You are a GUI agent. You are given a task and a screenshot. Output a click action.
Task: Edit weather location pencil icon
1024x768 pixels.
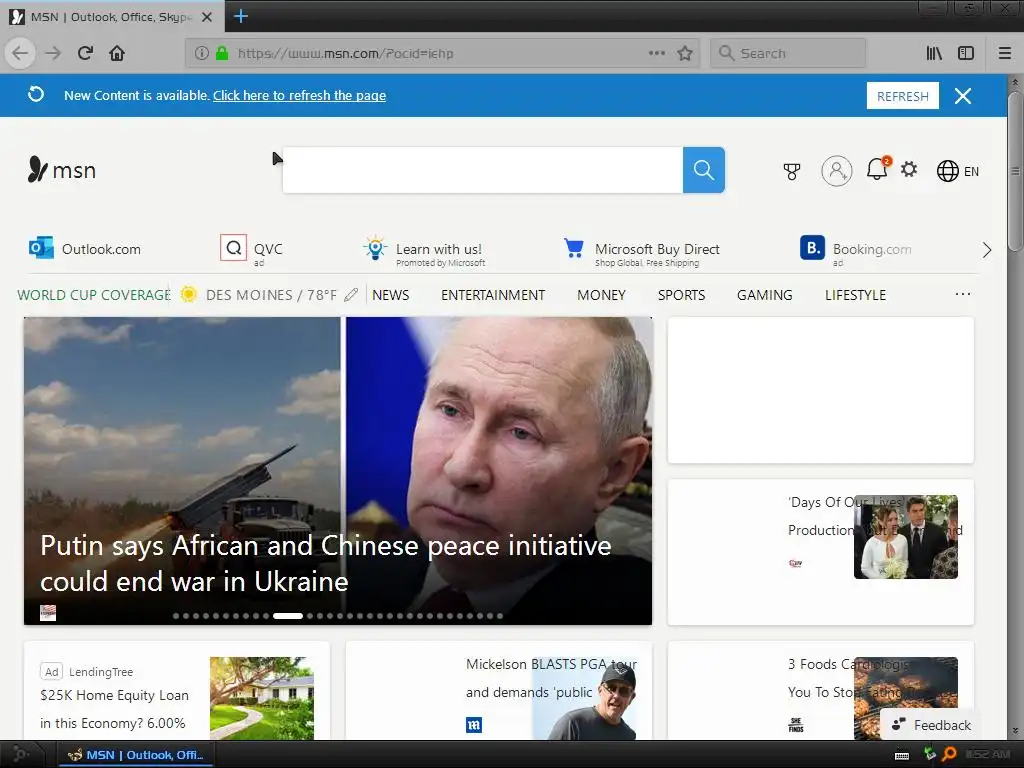tap(351, 295)
